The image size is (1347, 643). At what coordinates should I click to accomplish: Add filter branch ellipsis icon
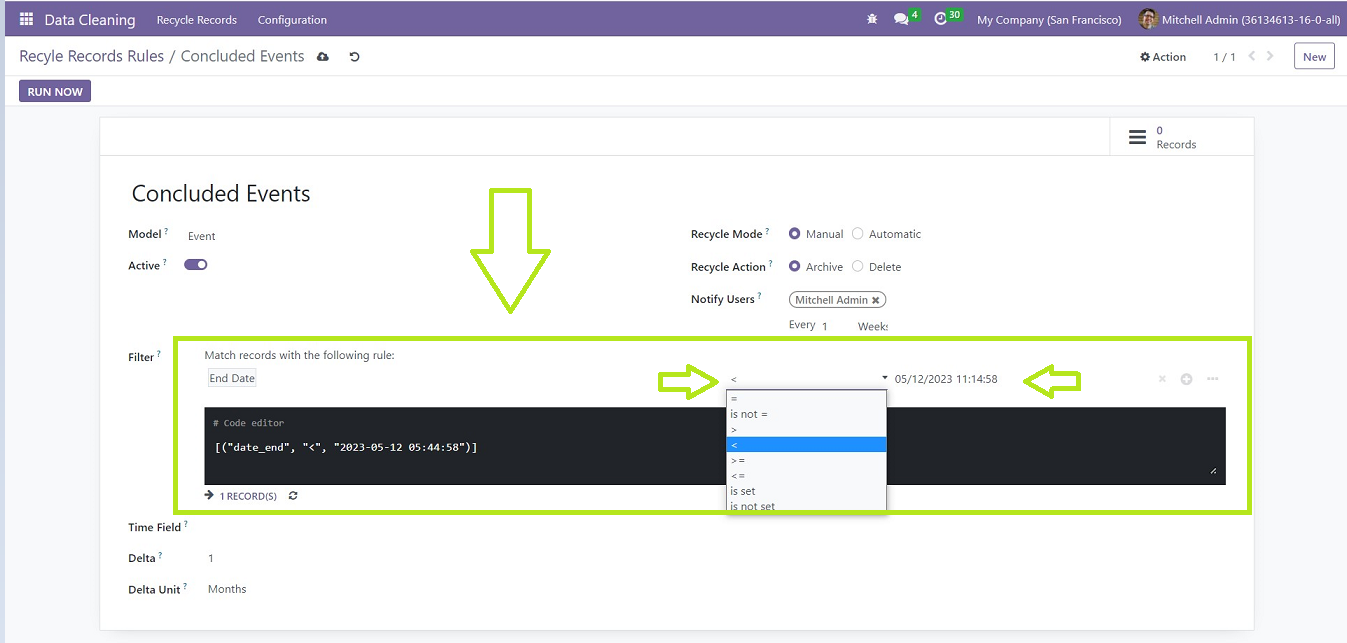coord(1212,379)
